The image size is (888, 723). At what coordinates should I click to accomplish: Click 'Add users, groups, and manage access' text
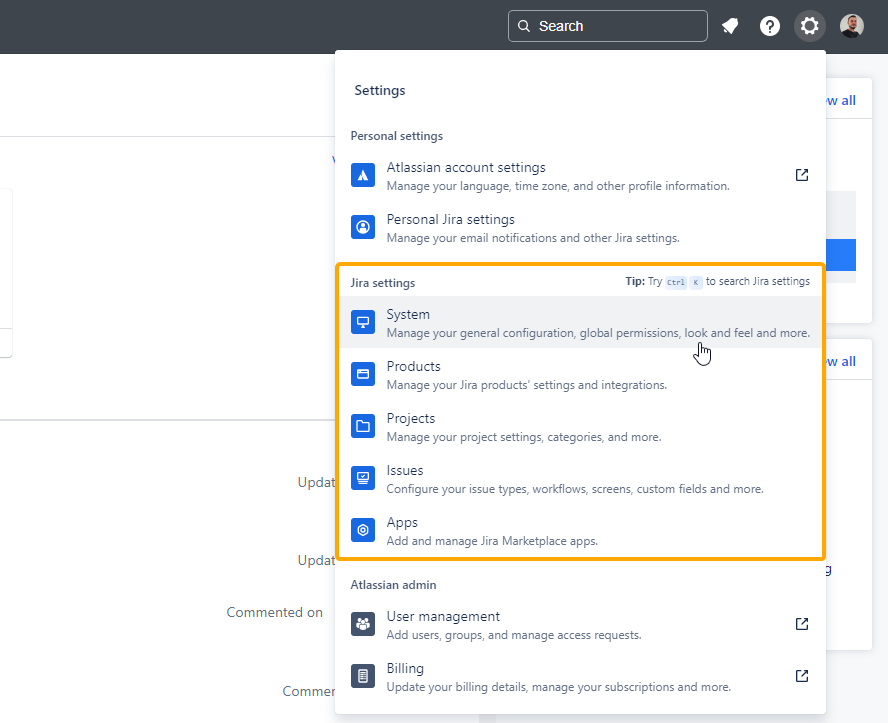(514, 635)
